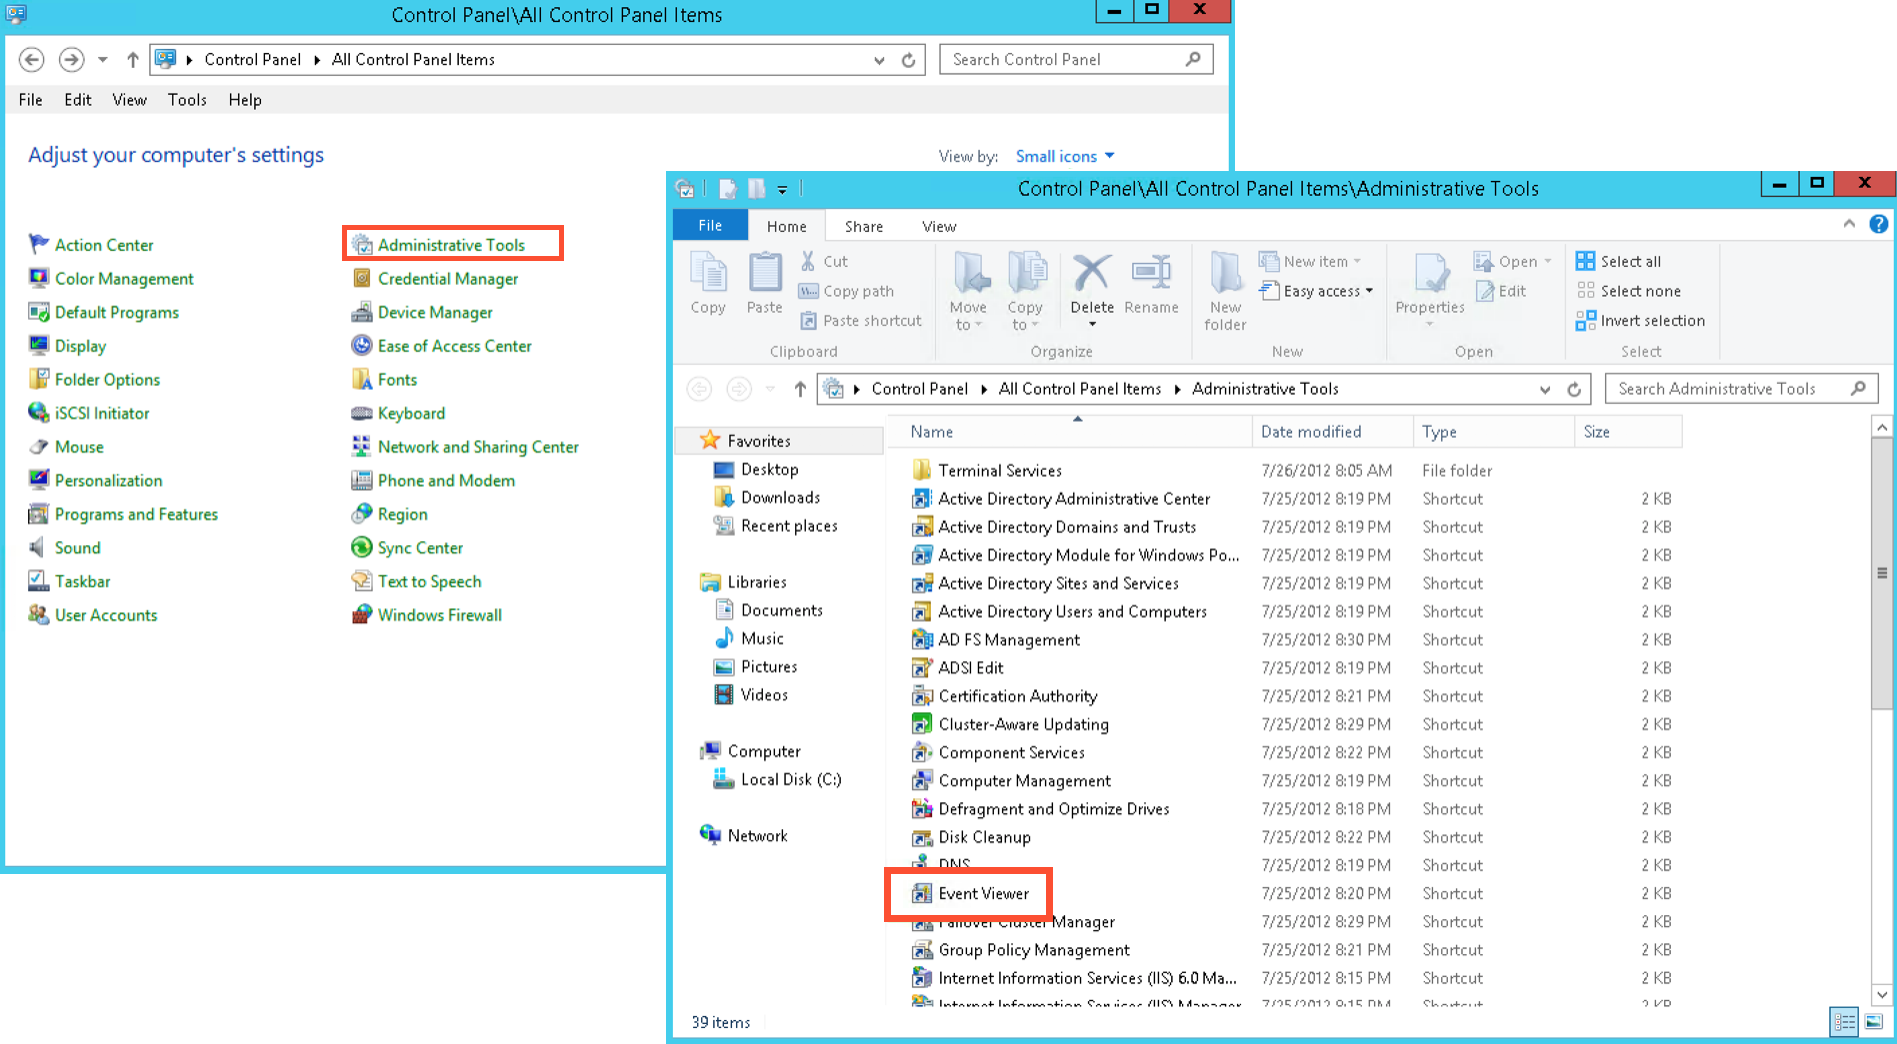
Task: Sort by the Date modified column header
Action: (1332, 432)
